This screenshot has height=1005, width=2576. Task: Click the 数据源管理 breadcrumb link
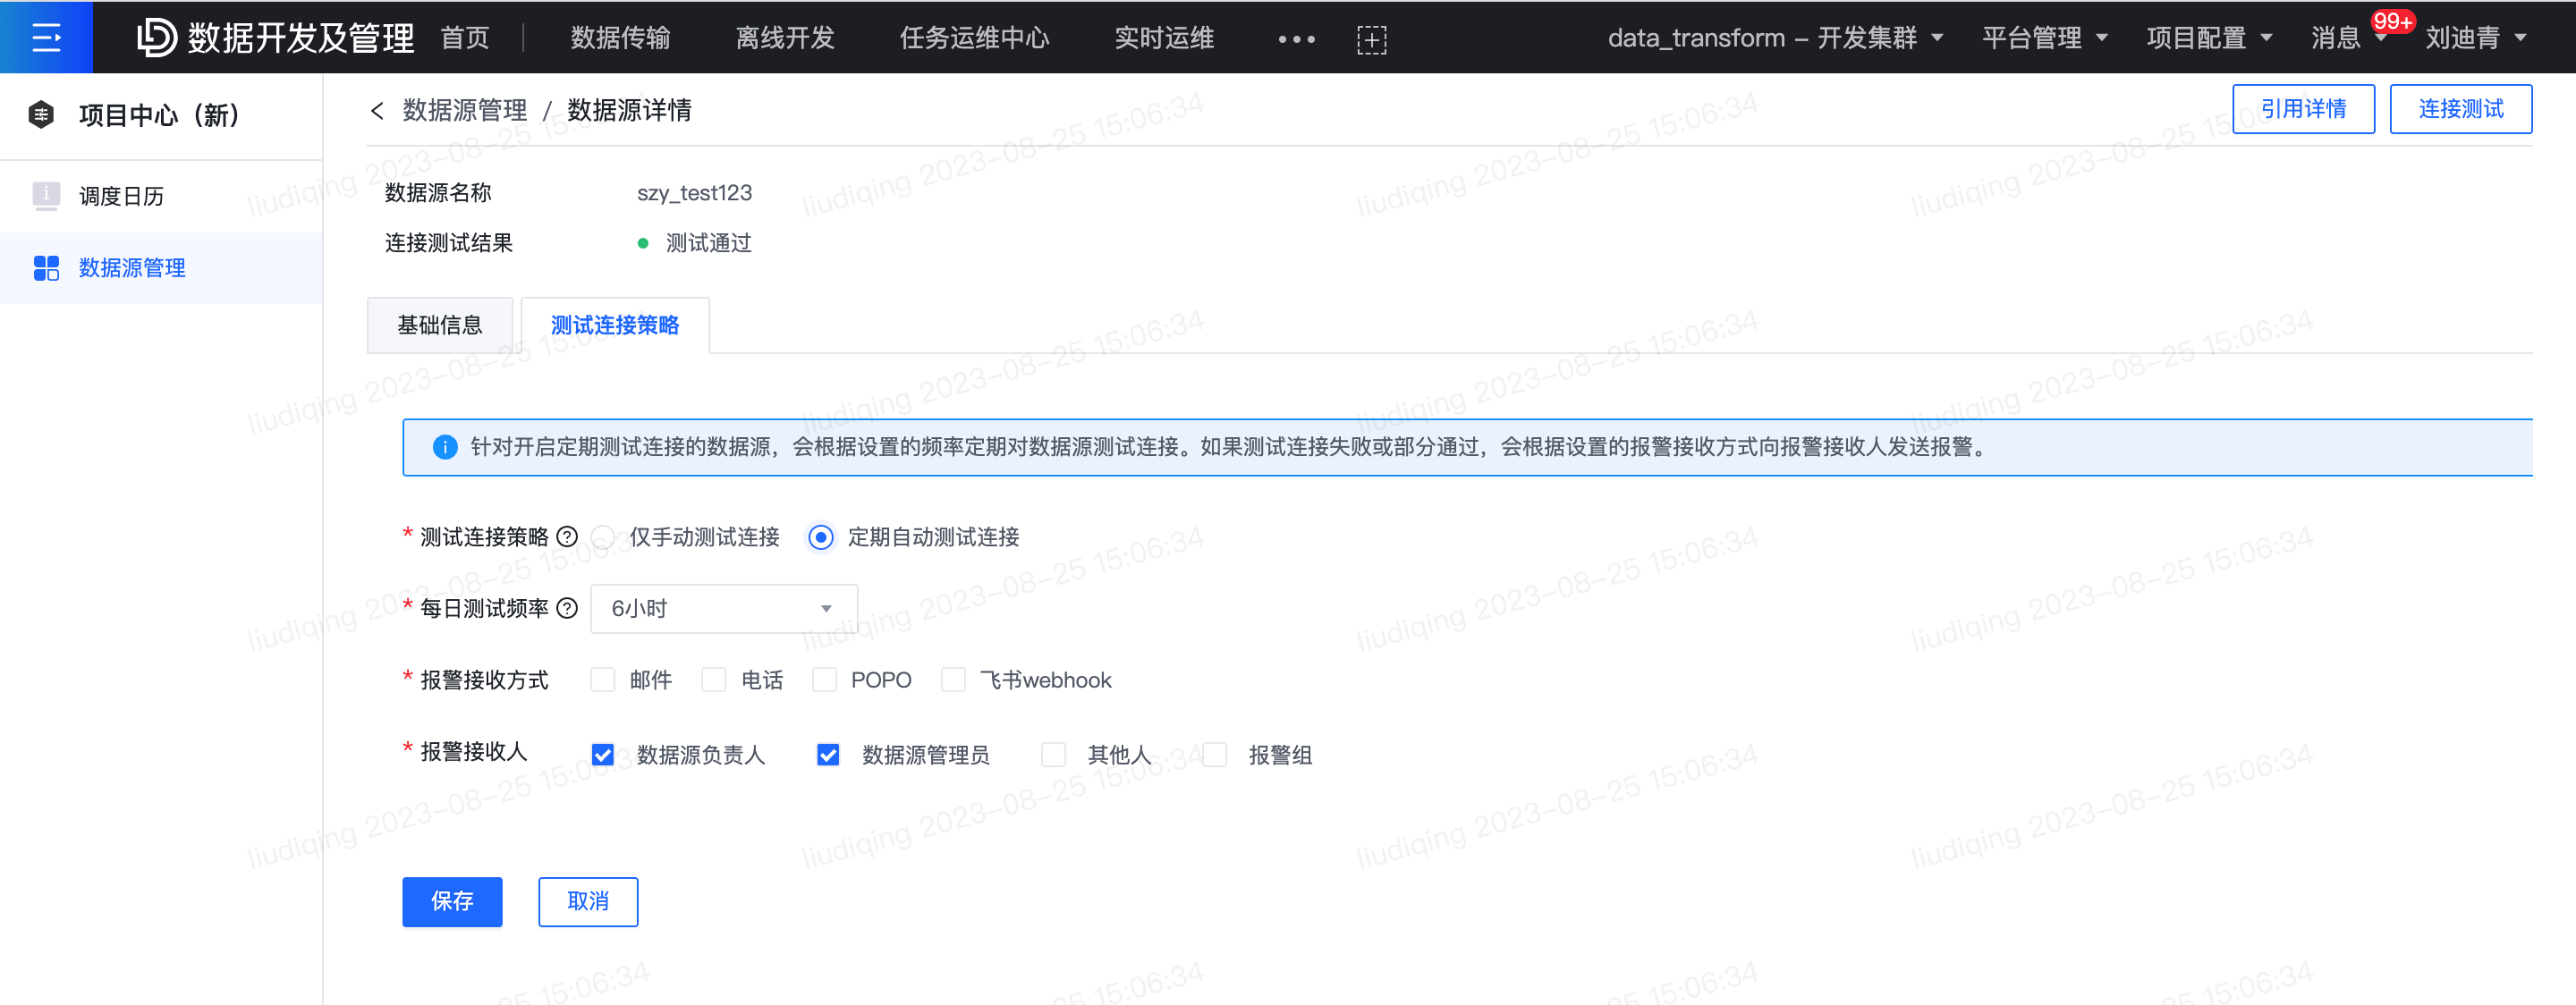[465, 110]
